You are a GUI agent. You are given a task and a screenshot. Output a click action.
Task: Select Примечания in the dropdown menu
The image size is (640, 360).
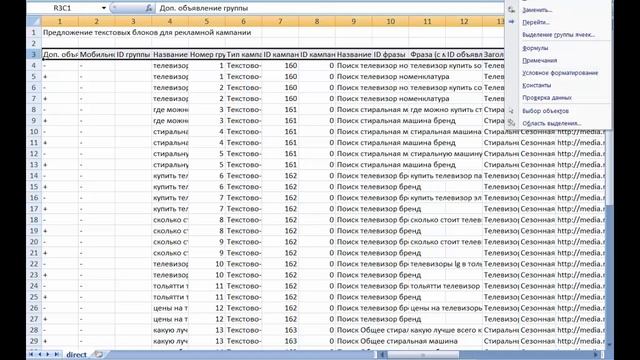coord(540,60)
